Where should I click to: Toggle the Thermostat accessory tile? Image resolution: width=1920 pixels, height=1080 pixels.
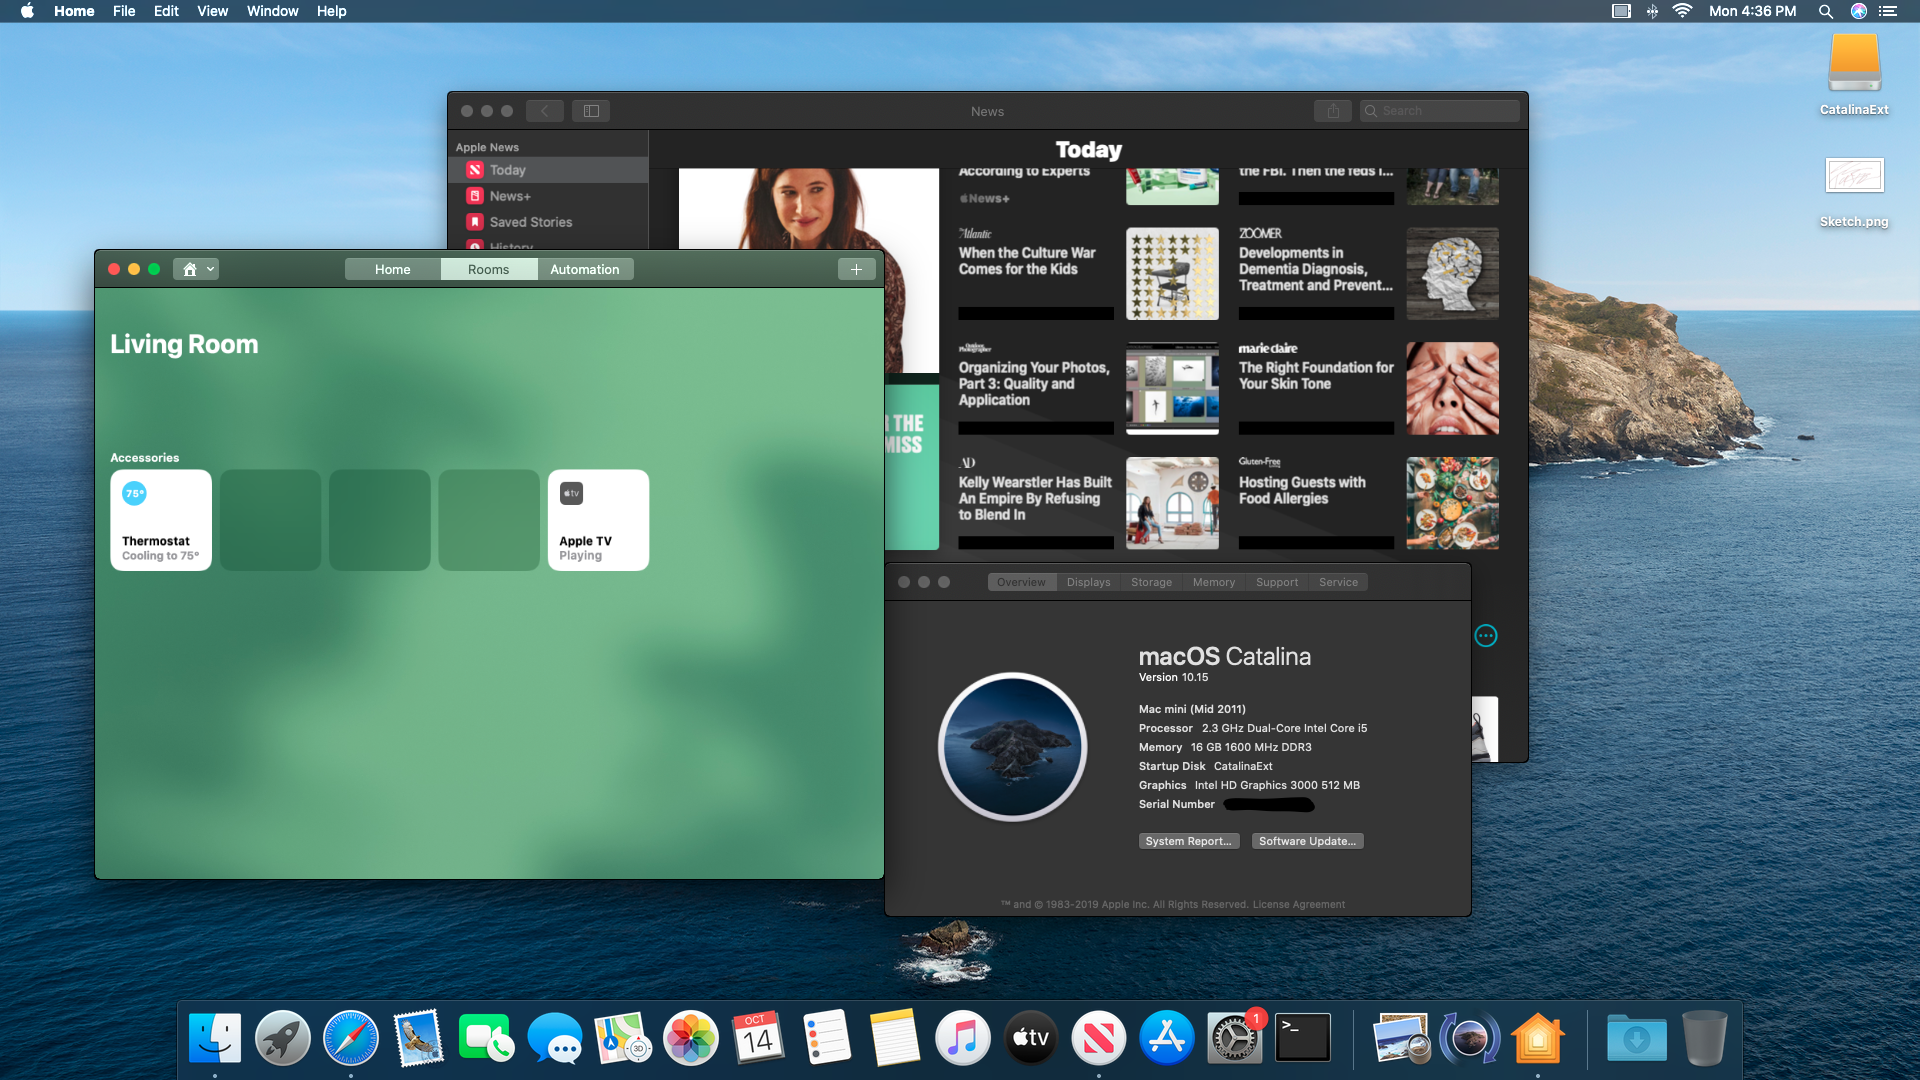(161, 520)
